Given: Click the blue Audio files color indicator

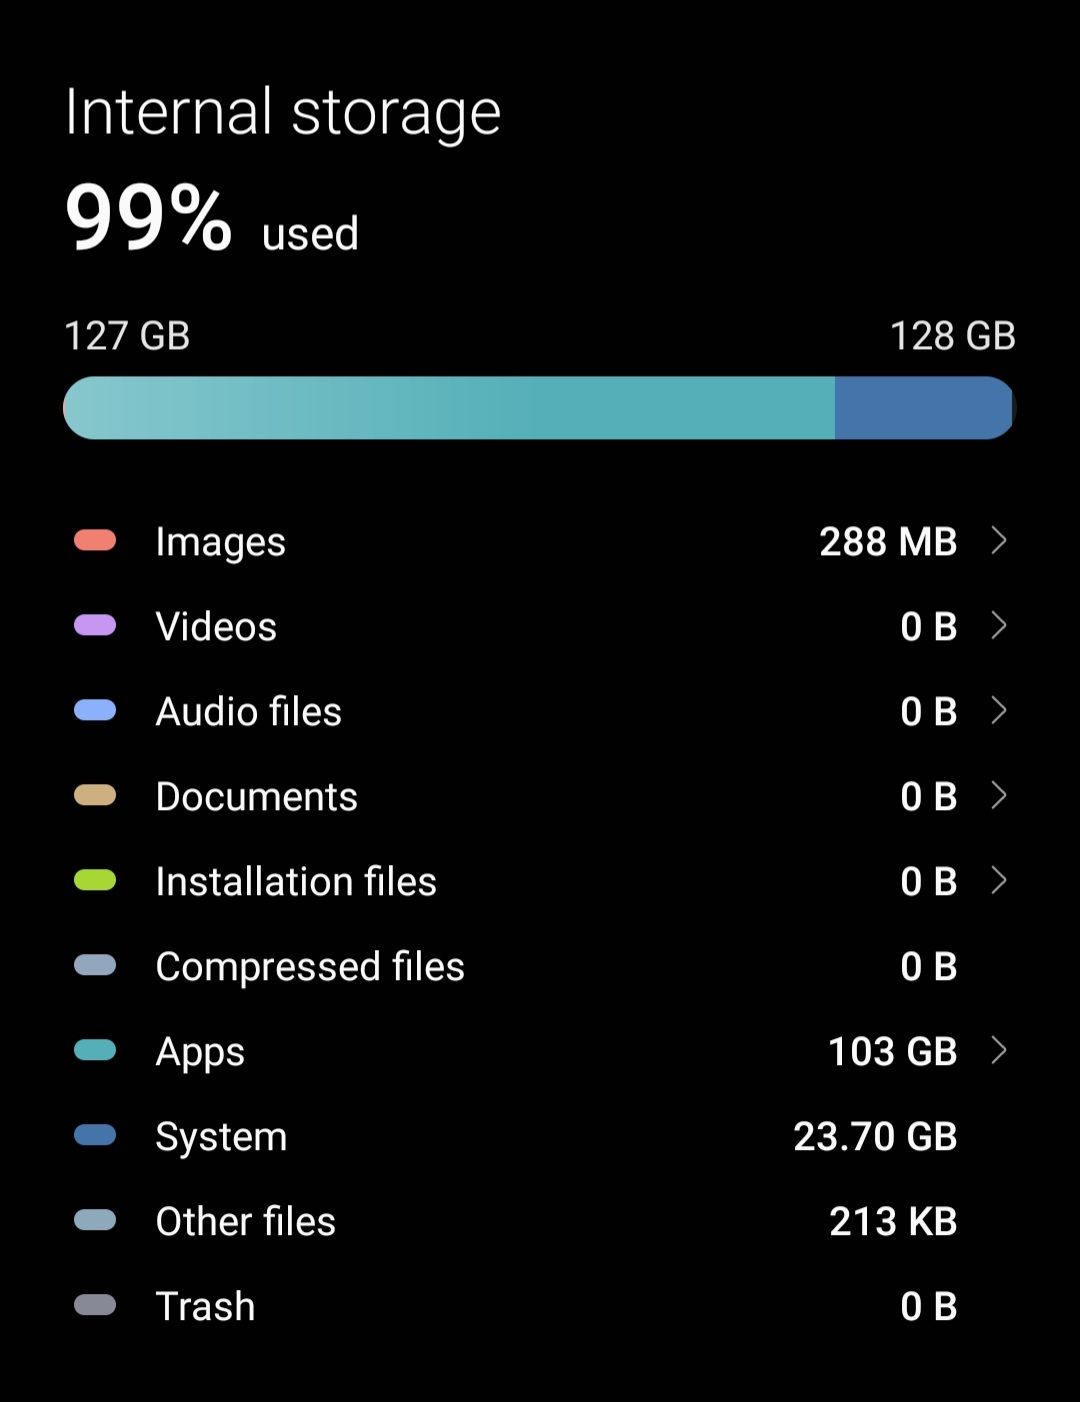Looking at the screenshot, I should 95,711.
